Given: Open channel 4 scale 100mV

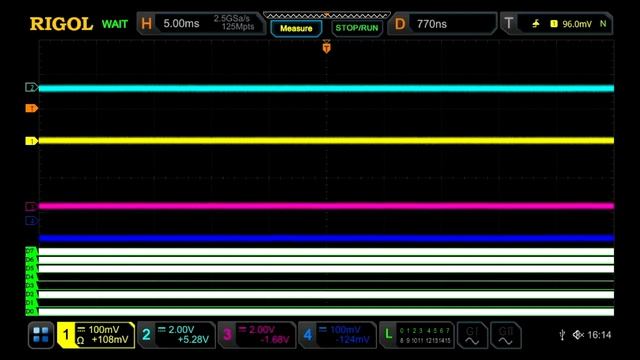Looking at the screenshot, I should (x=345, y=329).
